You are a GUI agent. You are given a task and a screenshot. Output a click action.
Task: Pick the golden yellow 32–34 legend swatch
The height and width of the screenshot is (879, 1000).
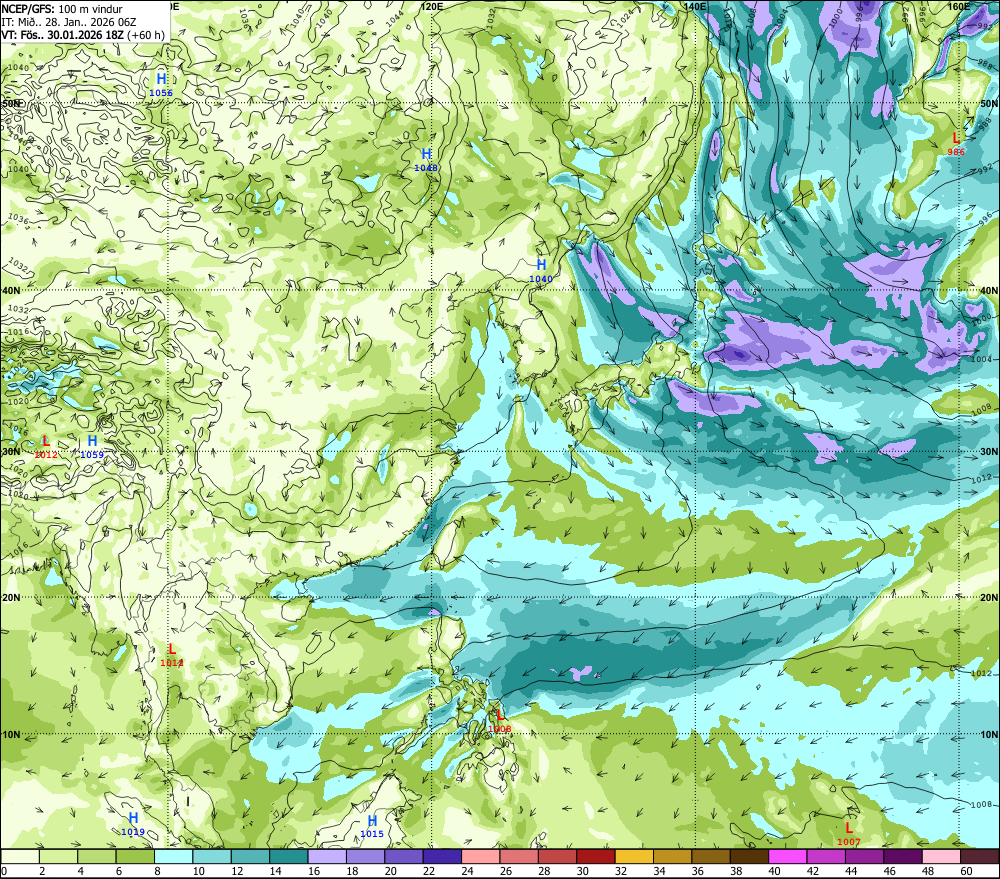click(635, 856)
